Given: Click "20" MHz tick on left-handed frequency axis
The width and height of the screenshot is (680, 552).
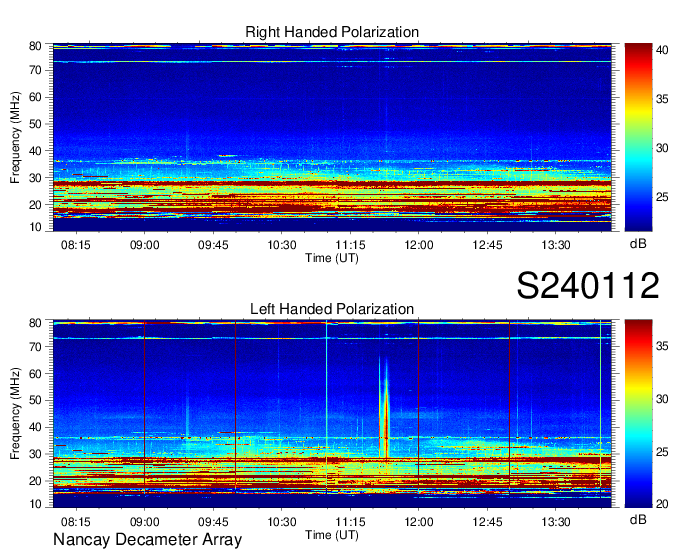Looking at the screenshot, I should pos(35,481).
